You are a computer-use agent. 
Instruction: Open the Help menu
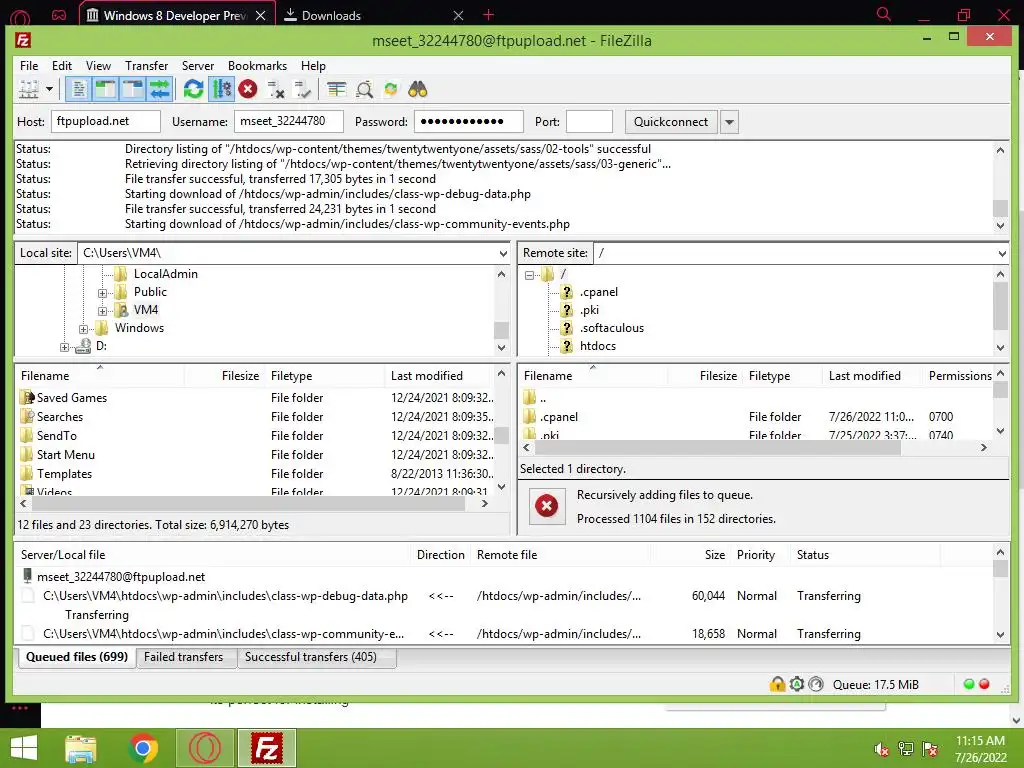click(x=313, y=66)
